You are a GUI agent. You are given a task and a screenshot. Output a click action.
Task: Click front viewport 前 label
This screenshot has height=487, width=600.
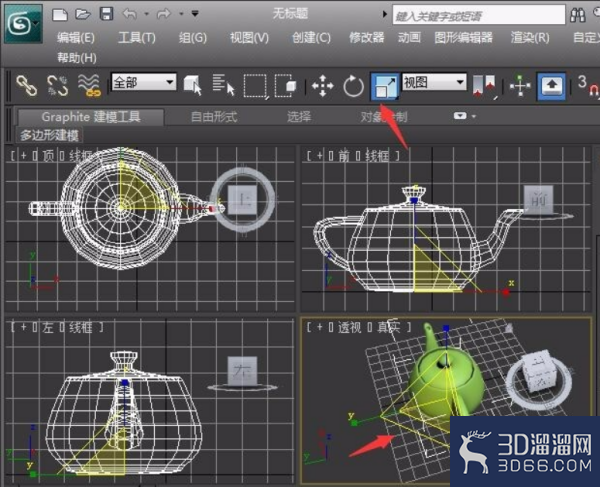tap(343, 156)
